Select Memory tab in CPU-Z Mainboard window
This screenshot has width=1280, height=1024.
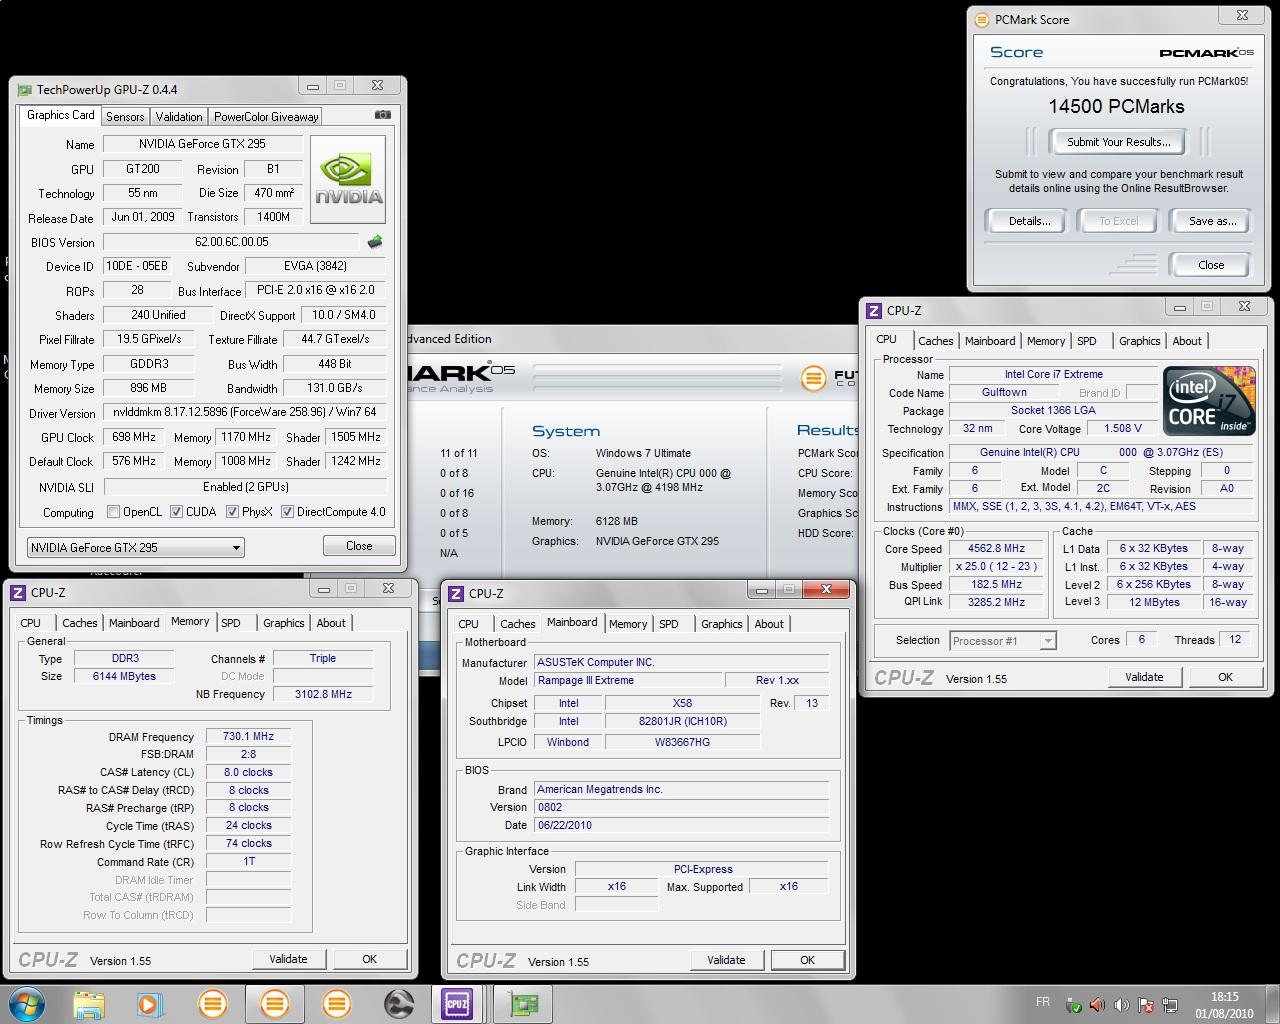[628, 624]
